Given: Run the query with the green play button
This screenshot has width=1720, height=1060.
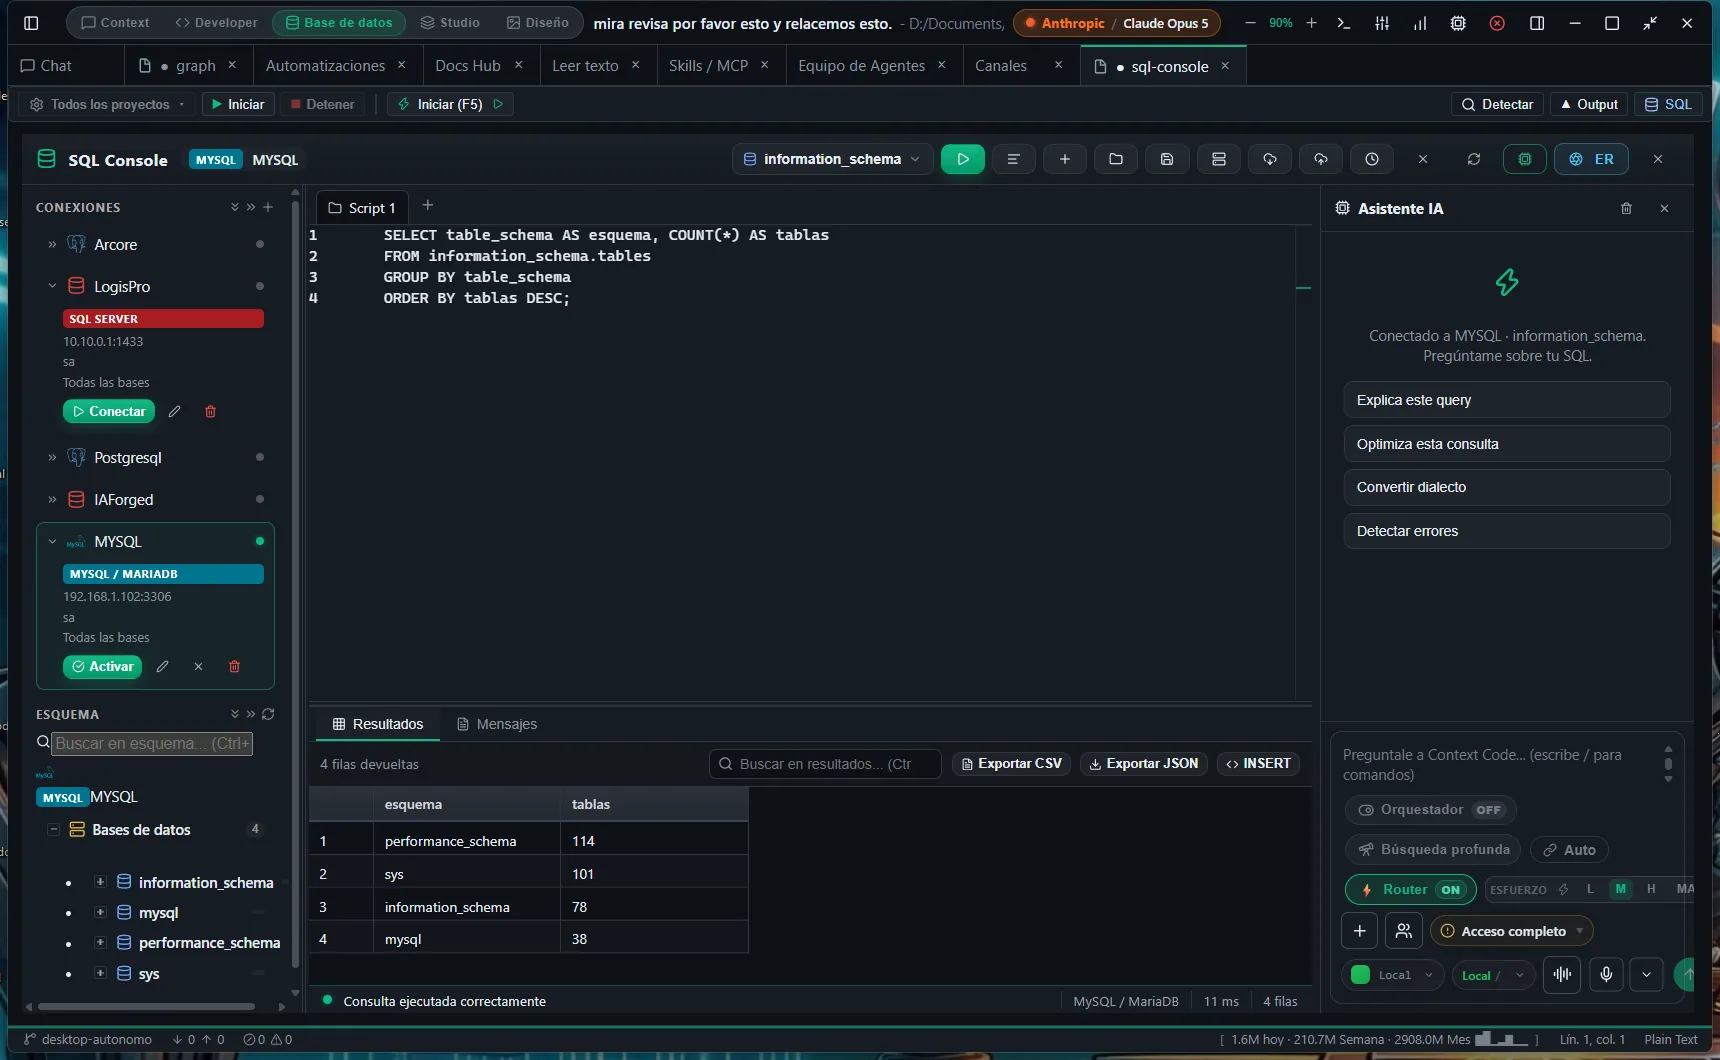Looking at the screenshot, I should pos(962,159).
